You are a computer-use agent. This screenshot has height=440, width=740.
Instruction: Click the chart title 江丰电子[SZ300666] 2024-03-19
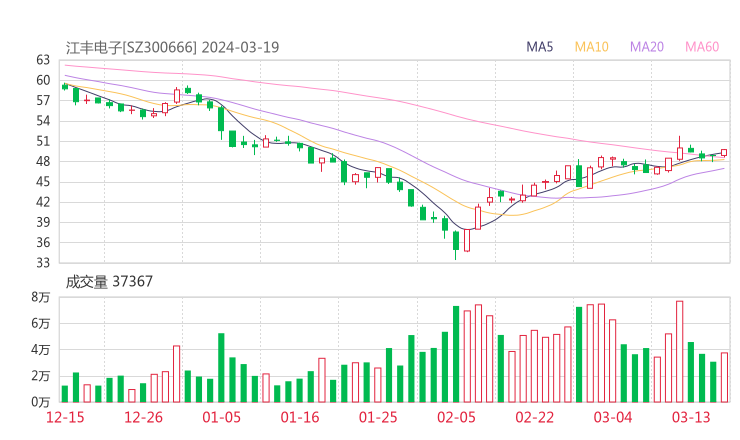pyautogui.click(x=172, y=47)
